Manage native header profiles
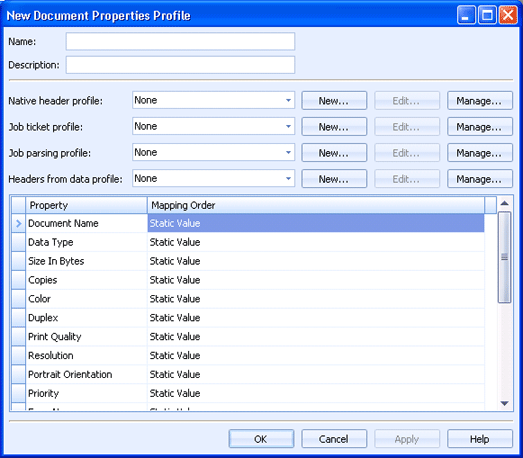Screen dimensions: 523x458 [480, 100]
